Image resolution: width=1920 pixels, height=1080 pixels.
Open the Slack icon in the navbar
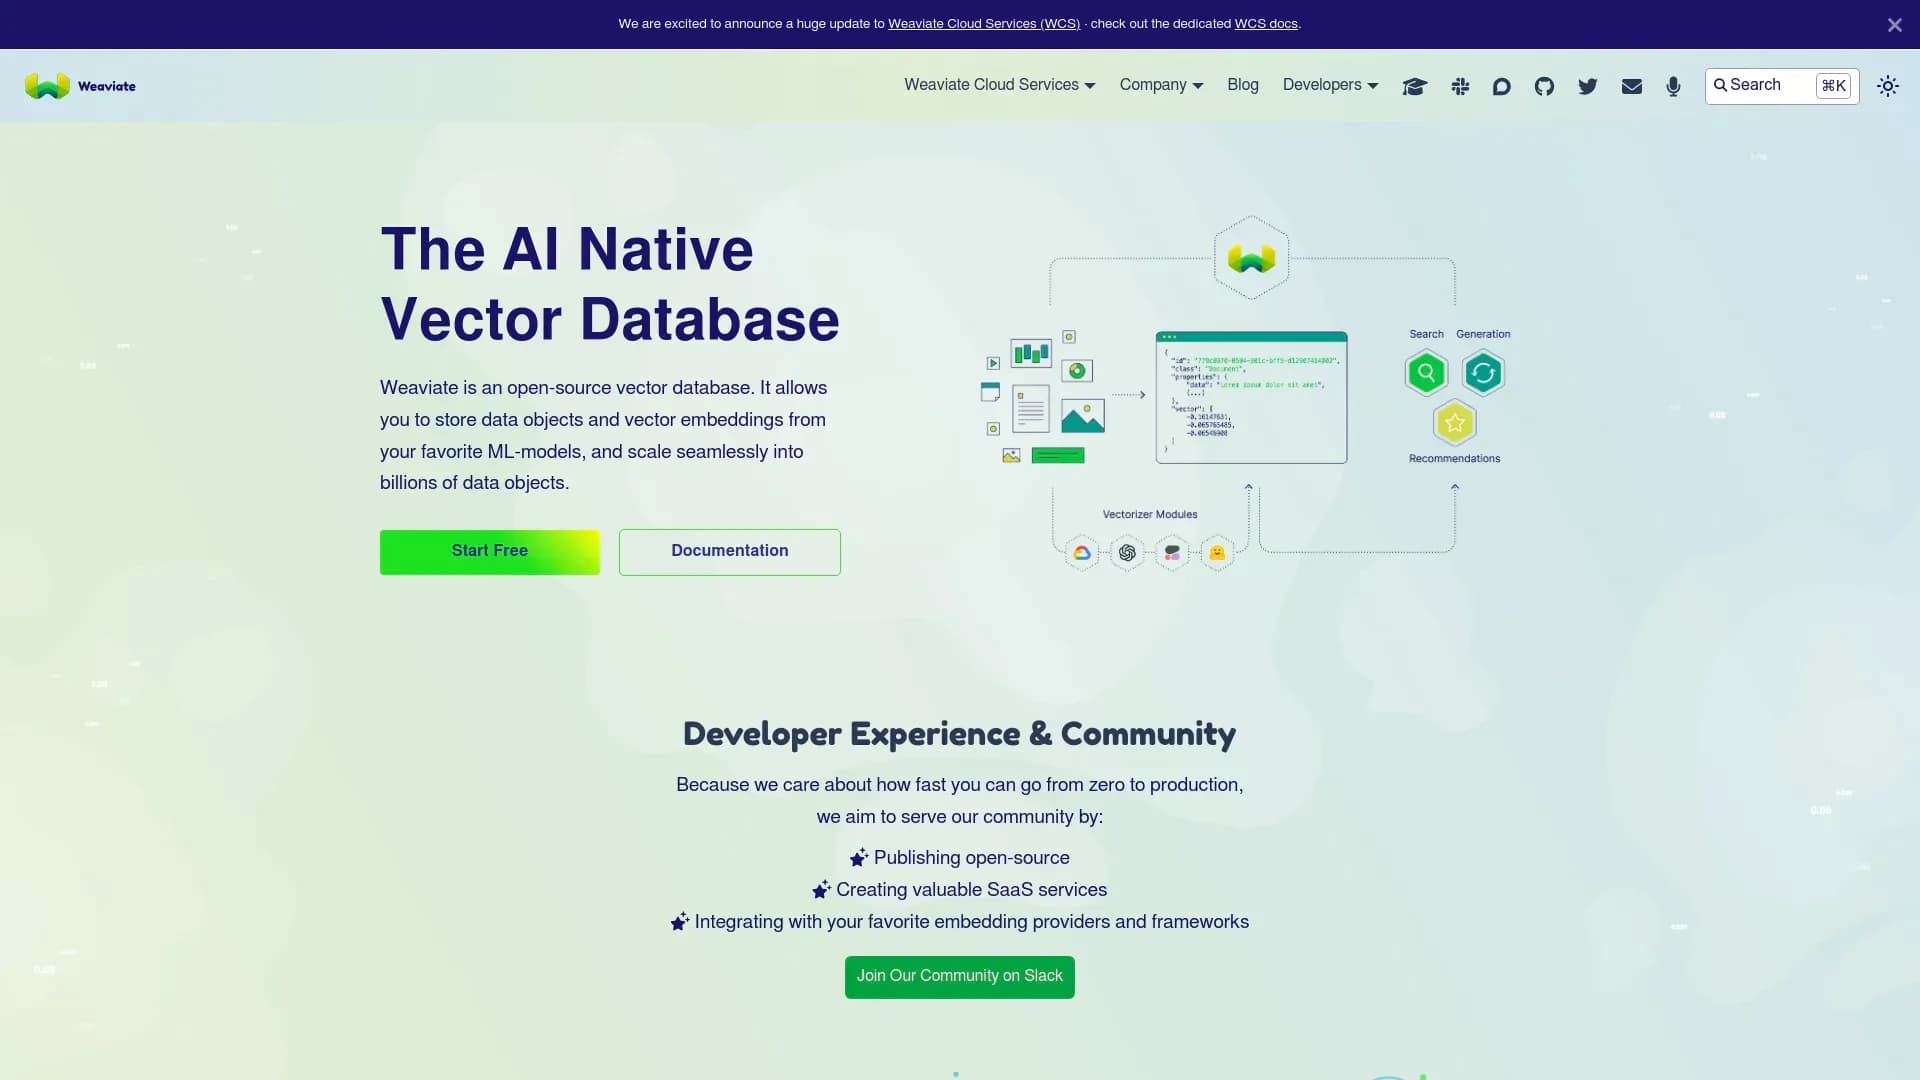(1460, 86)
